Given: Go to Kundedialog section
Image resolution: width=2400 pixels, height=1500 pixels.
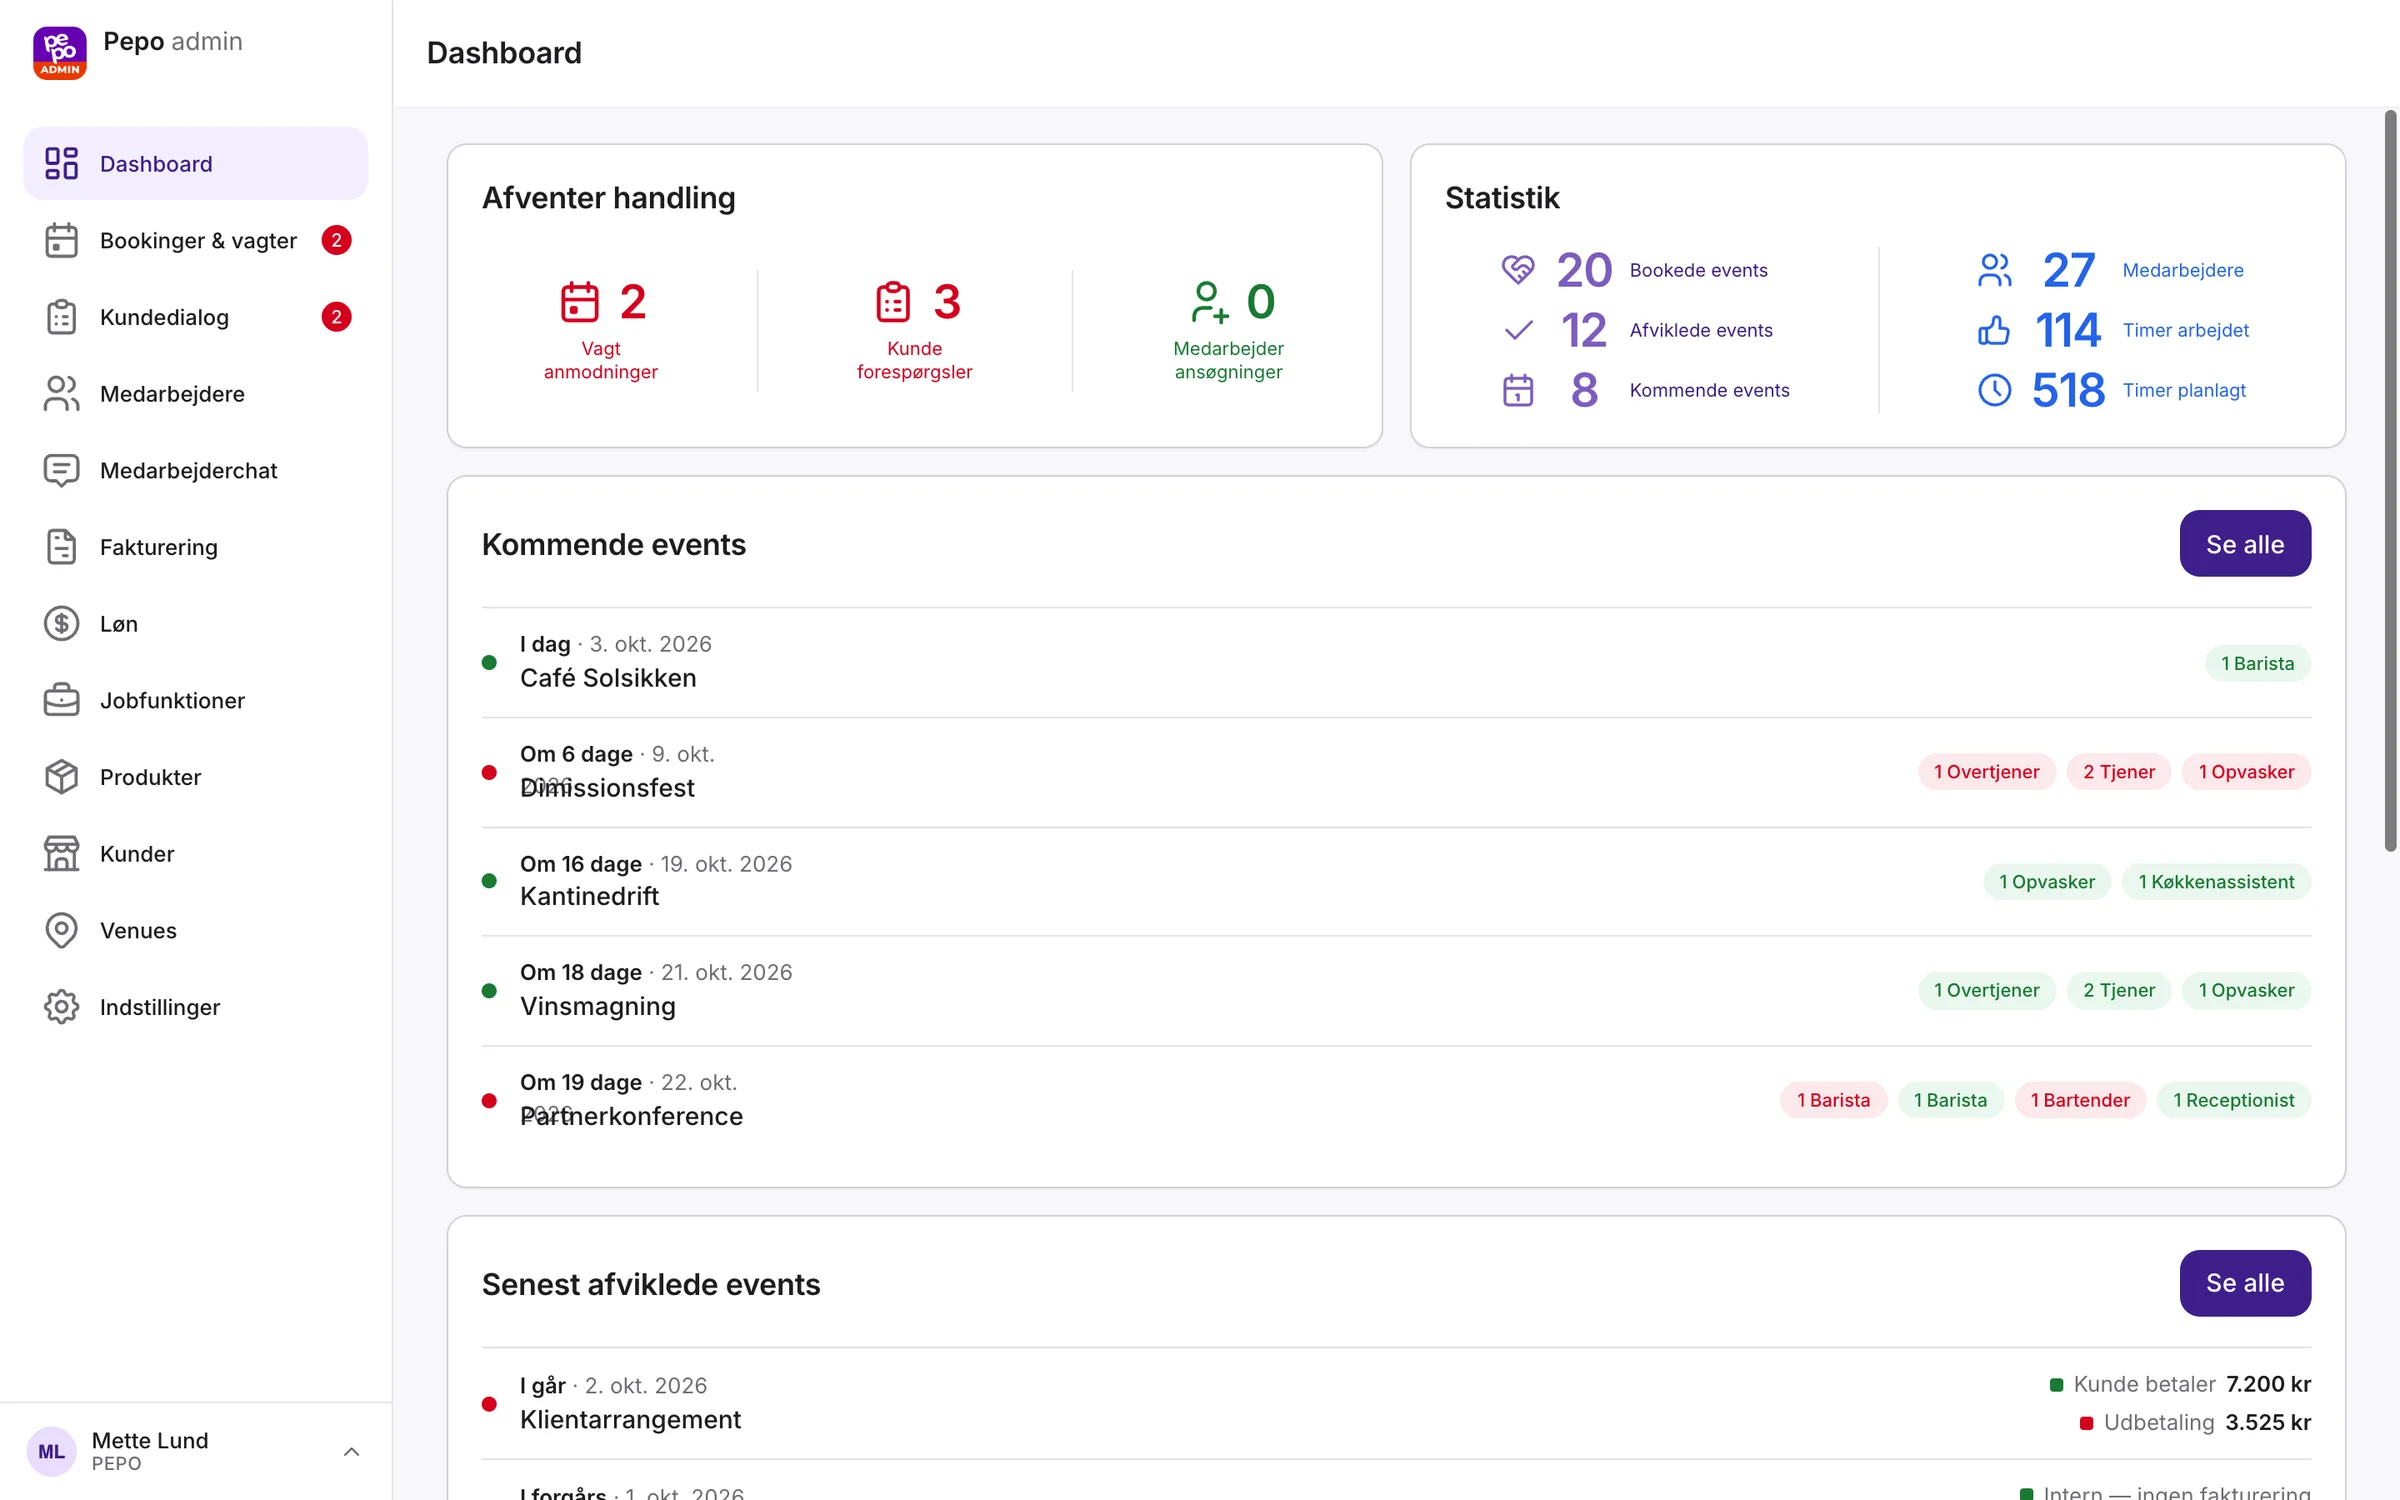Looking at the screenshot, I should point(196,317).
